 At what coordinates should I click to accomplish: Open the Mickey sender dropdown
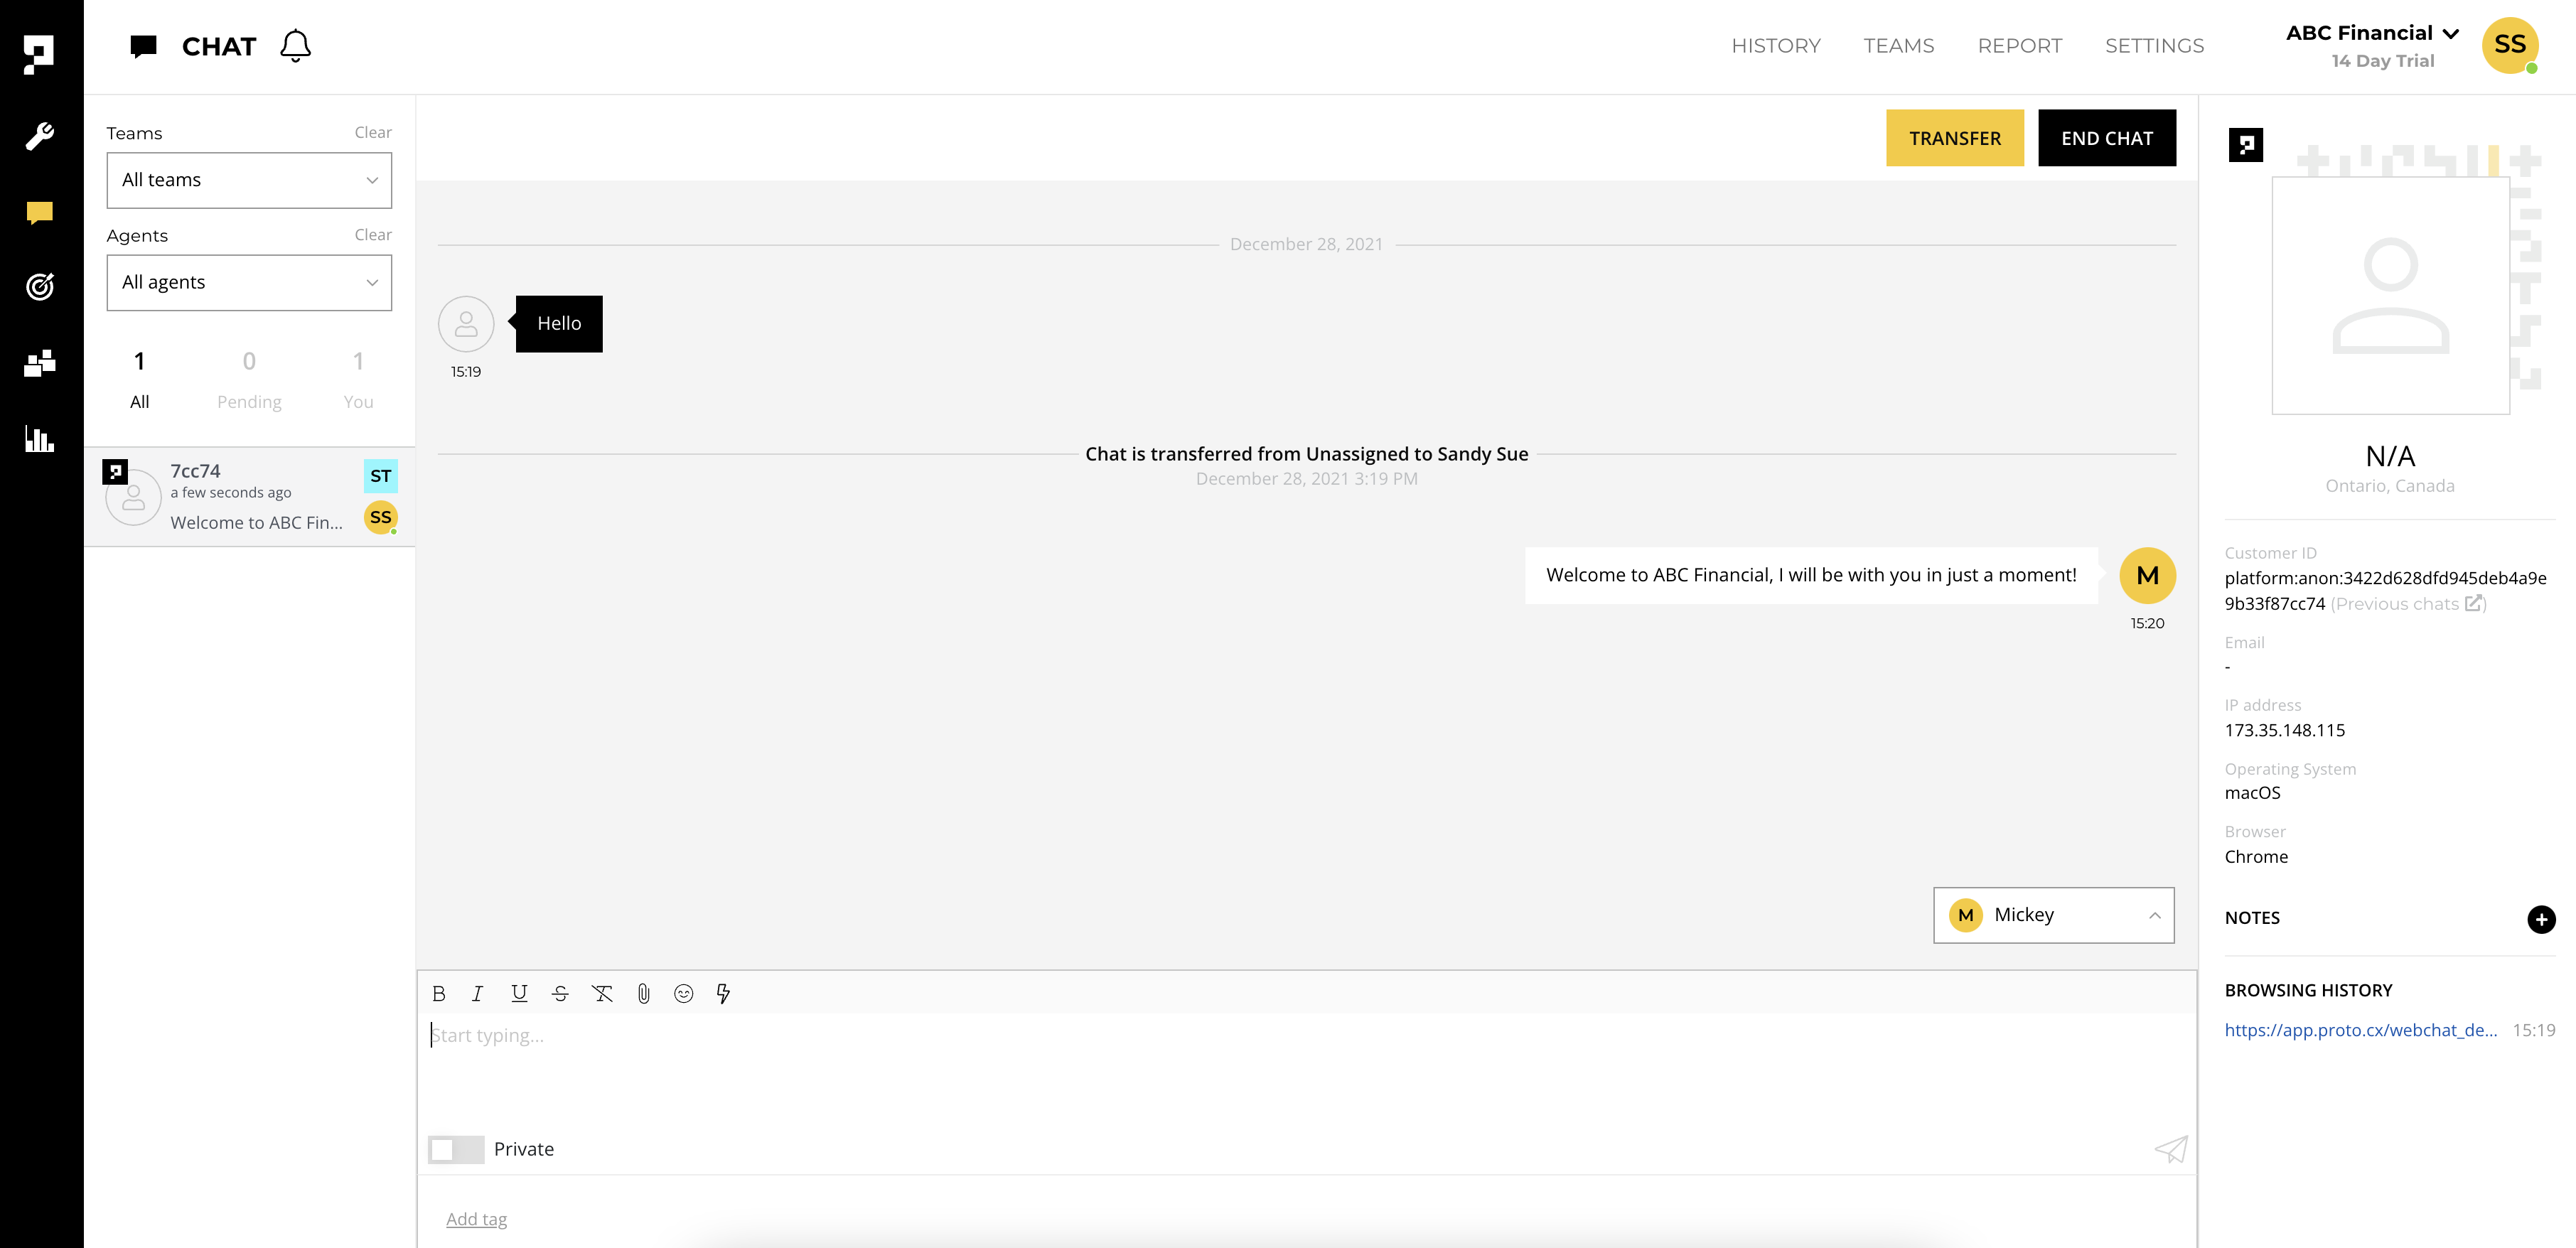pyautogui.click(x=2053, y=915)
